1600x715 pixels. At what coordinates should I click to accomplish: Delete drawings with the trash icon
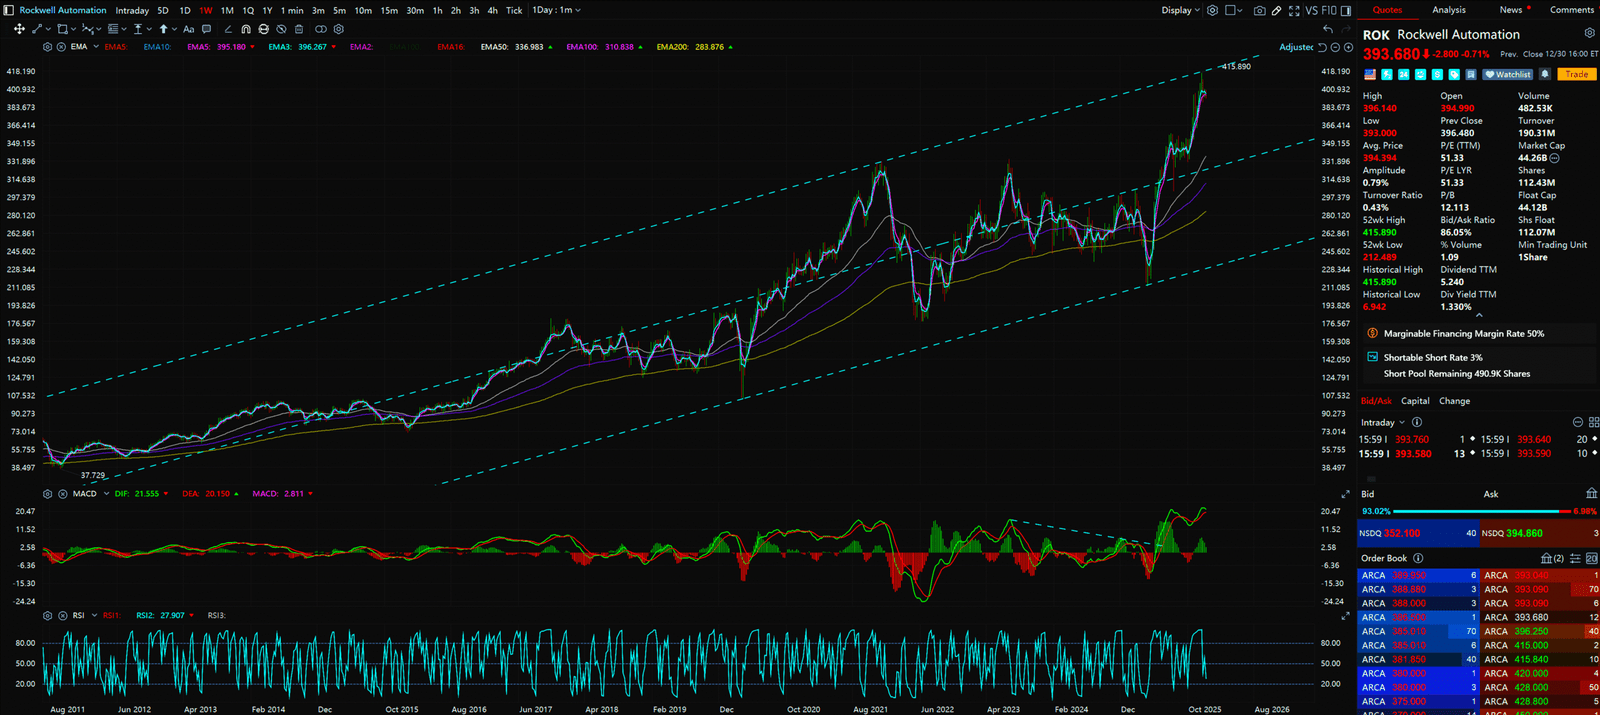(x=298, y=29)
